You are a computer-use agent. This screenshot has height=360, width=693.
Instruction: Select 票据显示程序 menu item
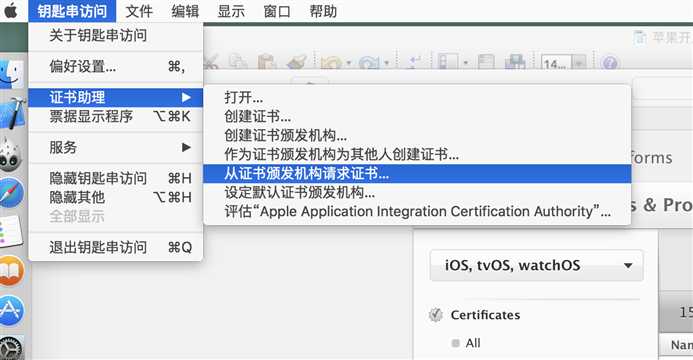pos(116,116)
